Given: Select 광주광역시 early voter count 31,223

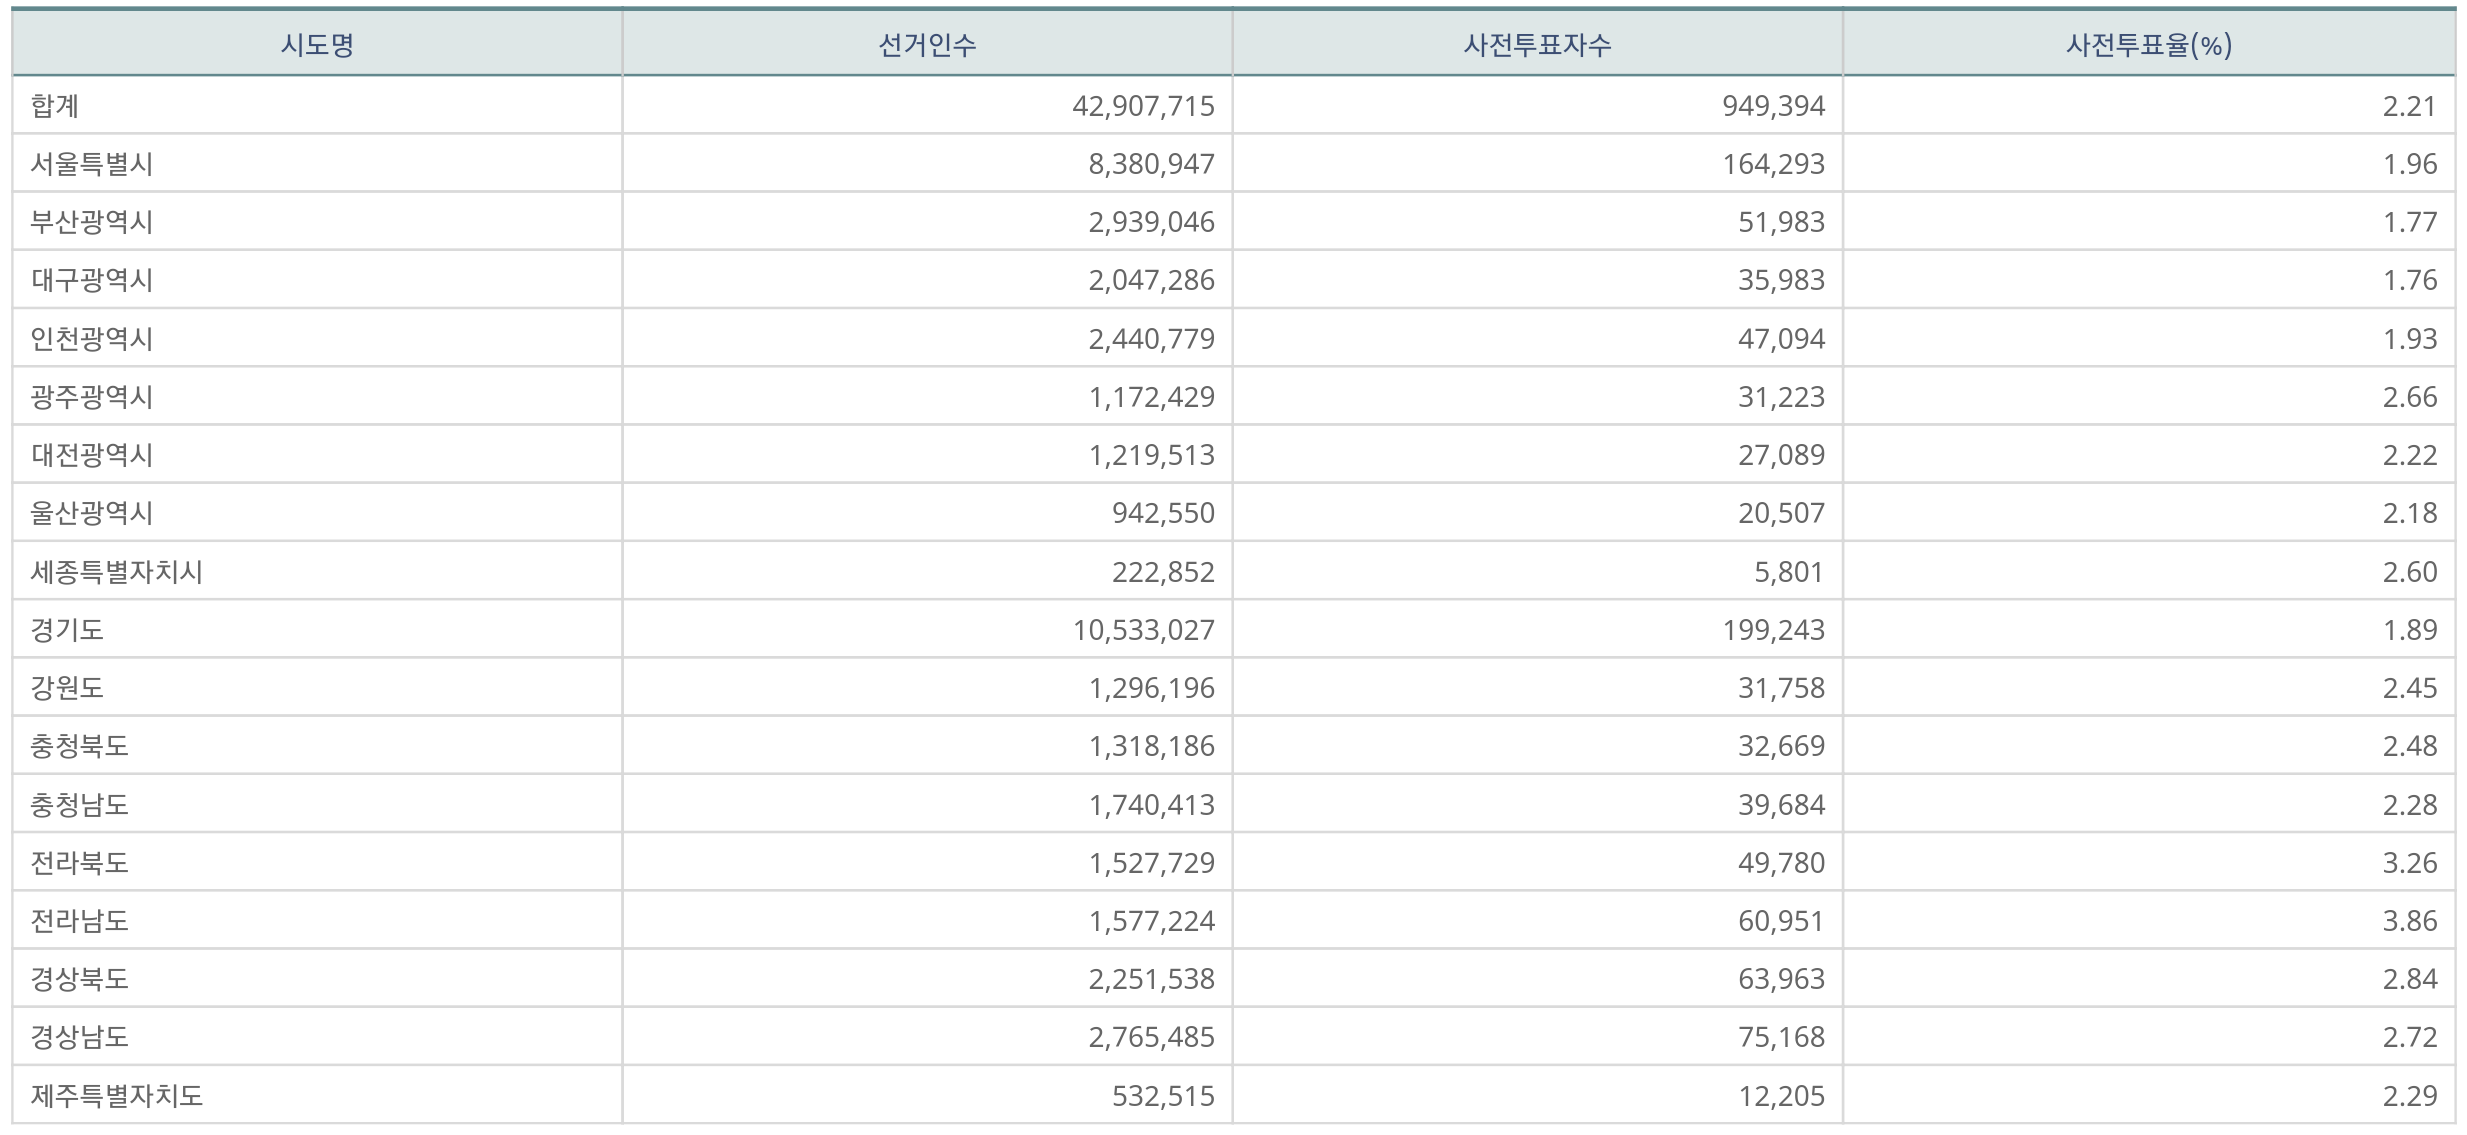Looking at the screenshot, I should (x=1781, y=397).
